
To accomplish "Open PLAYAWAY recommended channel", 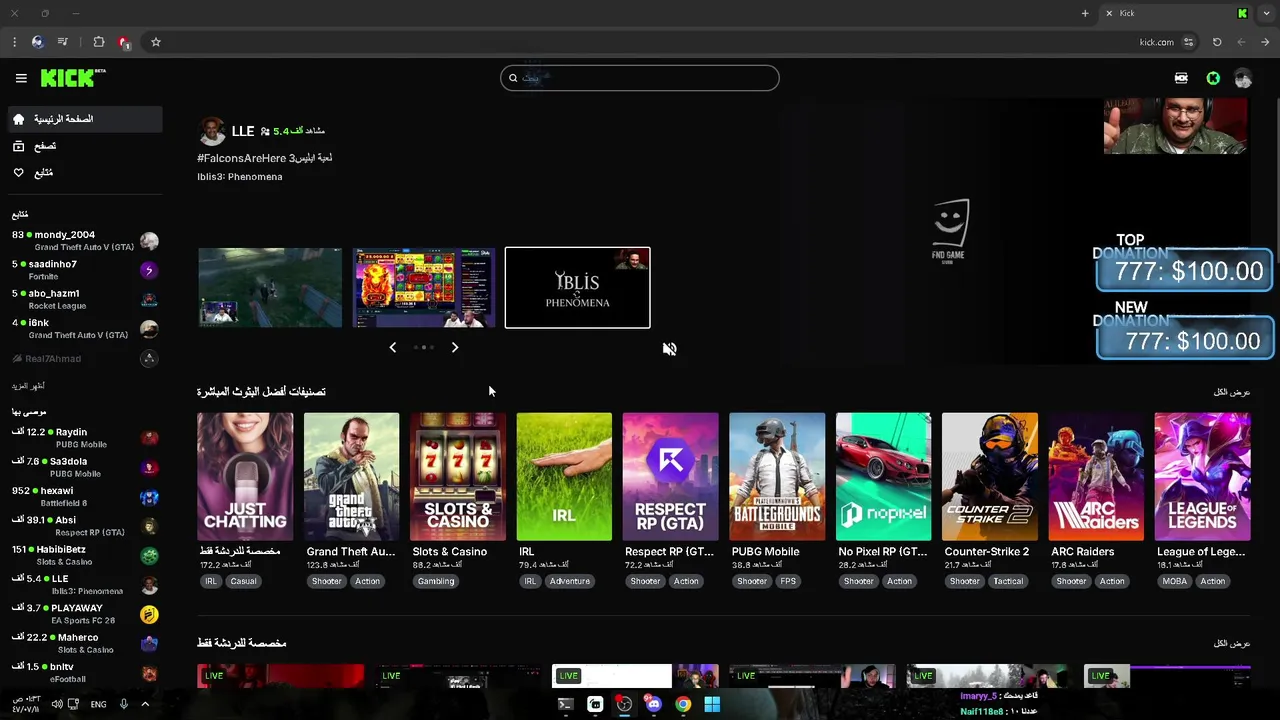I will coord(85,614).
